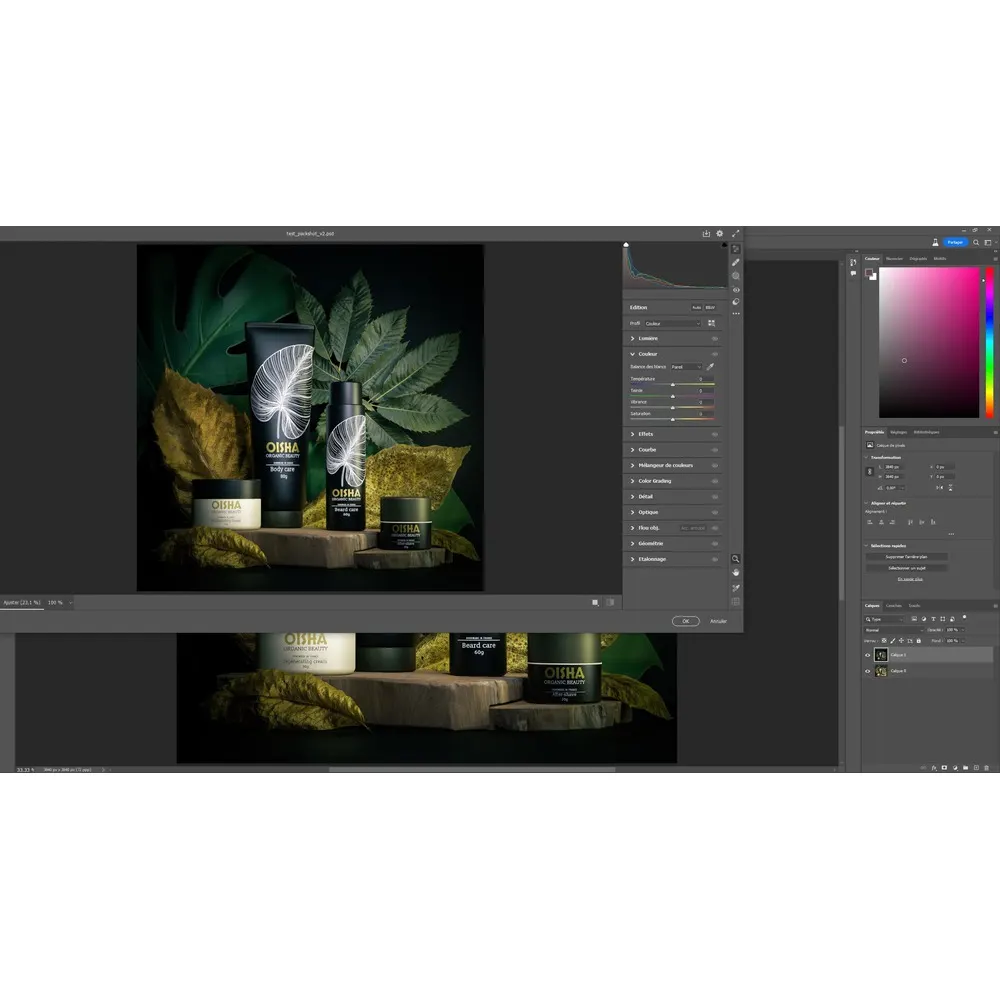Toggle visibility of Courbe panel edits
This screenshot has width=1000, height=1000.
715,450
